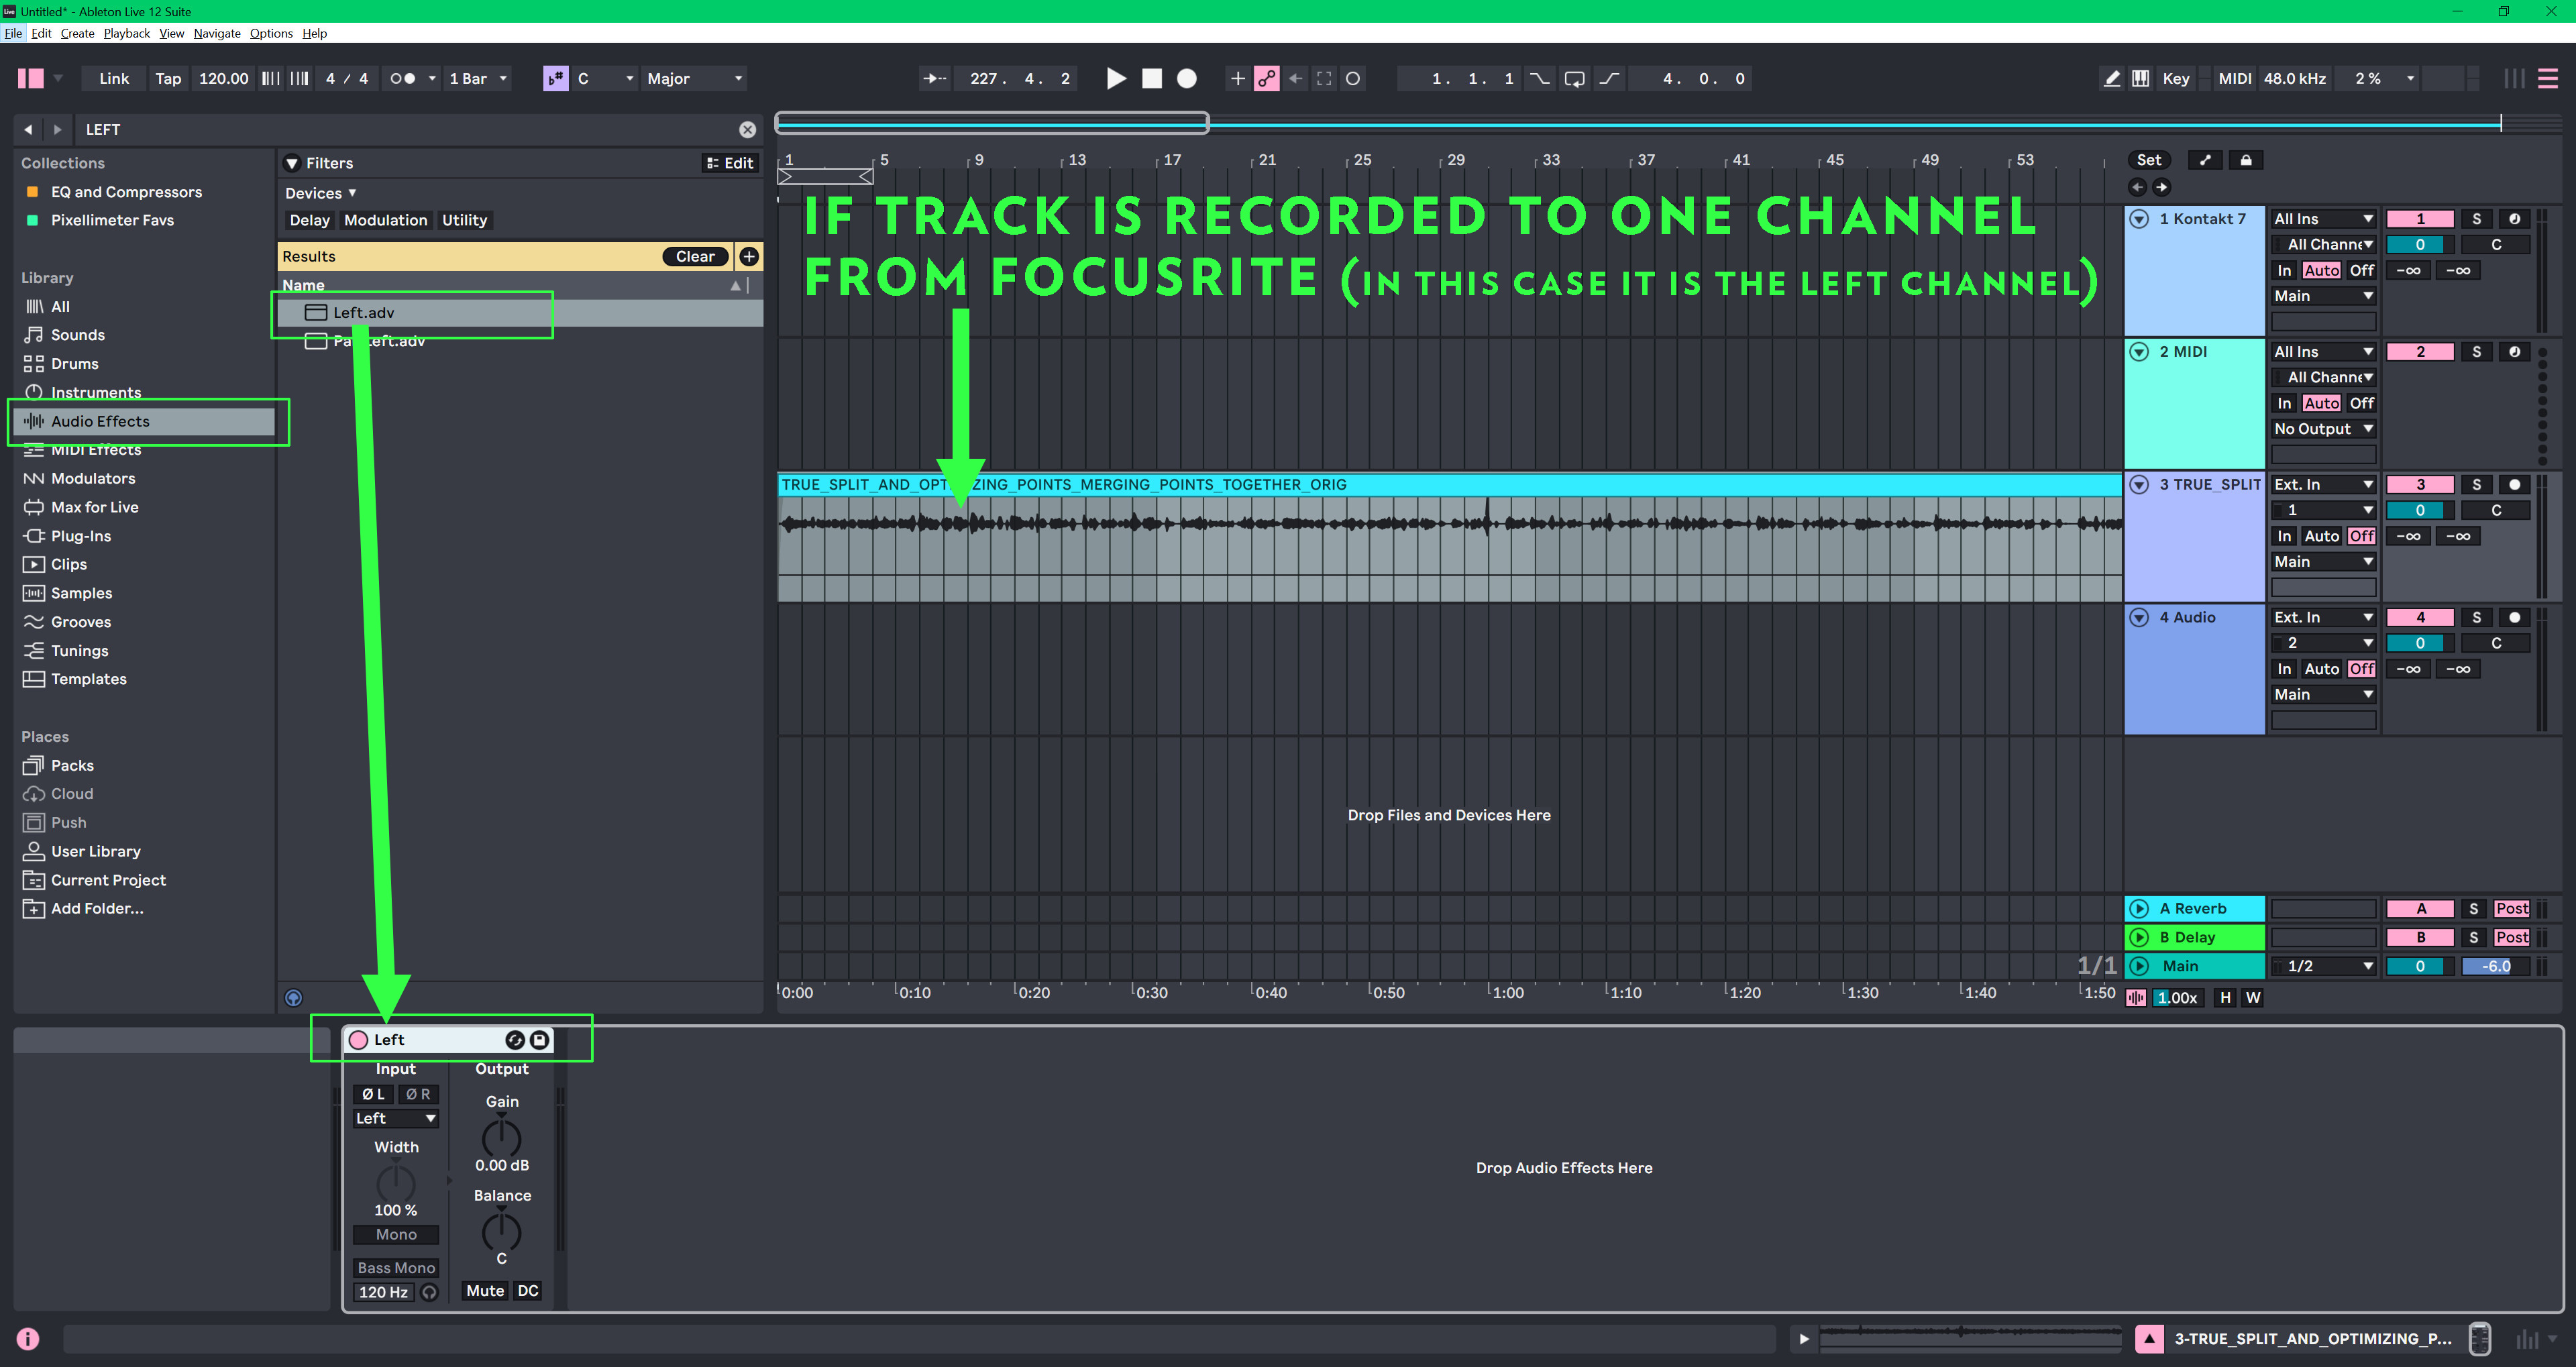Screen dimensions: 2576x1367
Task: Open No Output dropdown on MIDI track
Action: tap(2323, 428)
